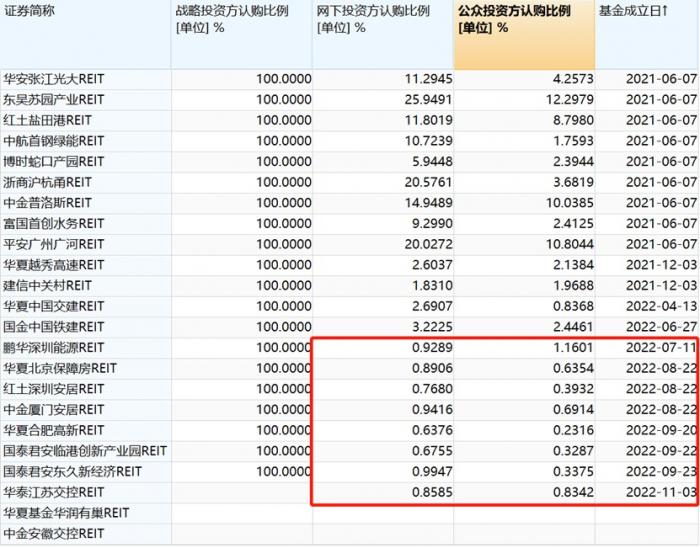Select row 东吴苏园产业REIT

coord(350,100)
